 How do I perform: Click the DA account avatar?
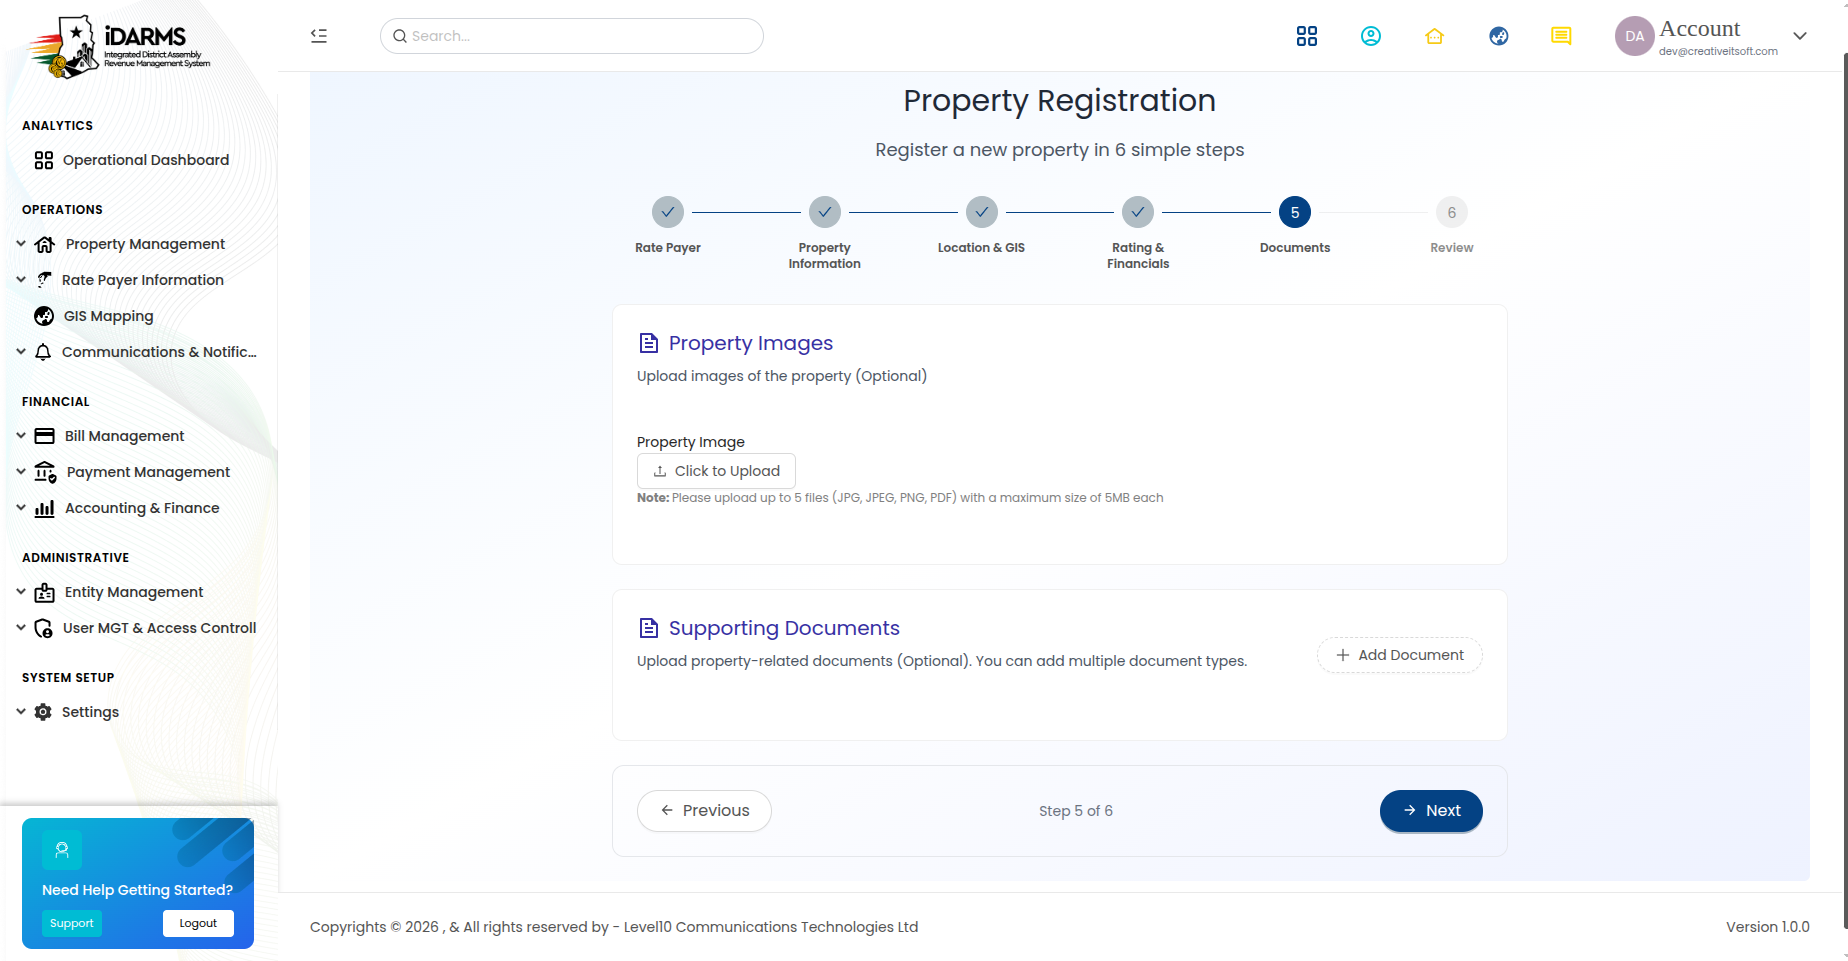[x=1635, y=36]
